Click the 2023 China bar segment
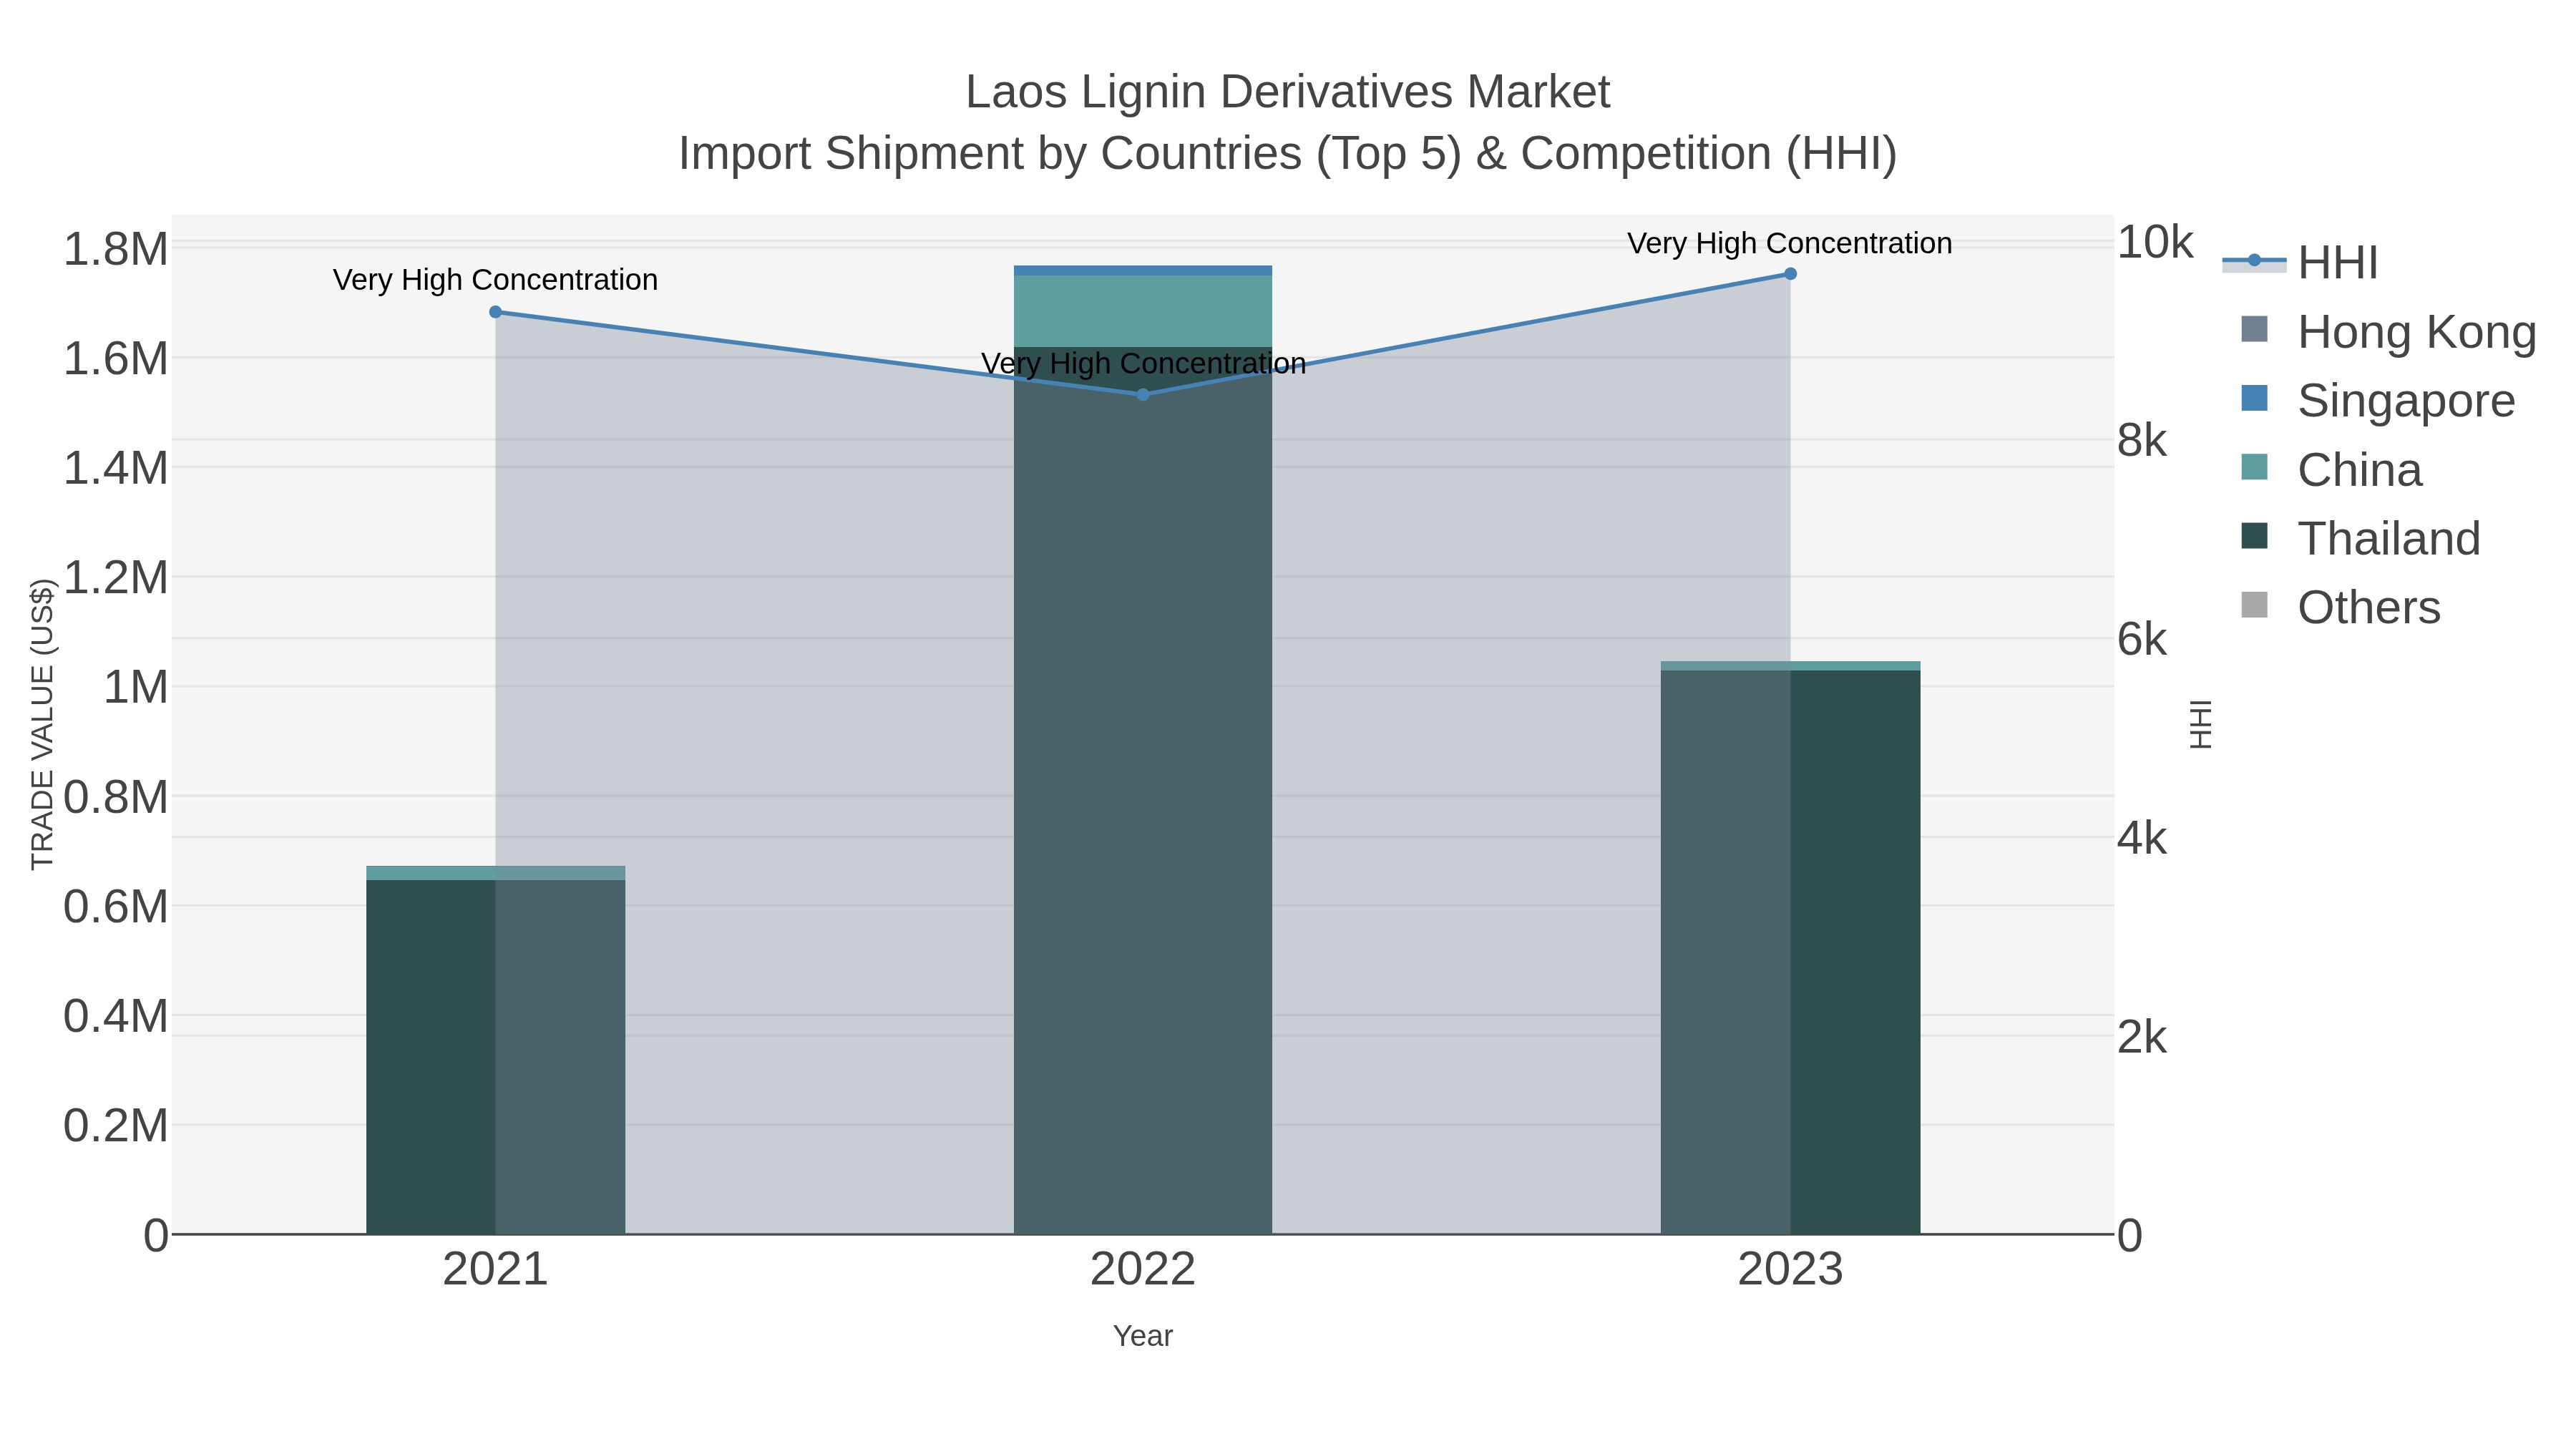 point(1790,666)
